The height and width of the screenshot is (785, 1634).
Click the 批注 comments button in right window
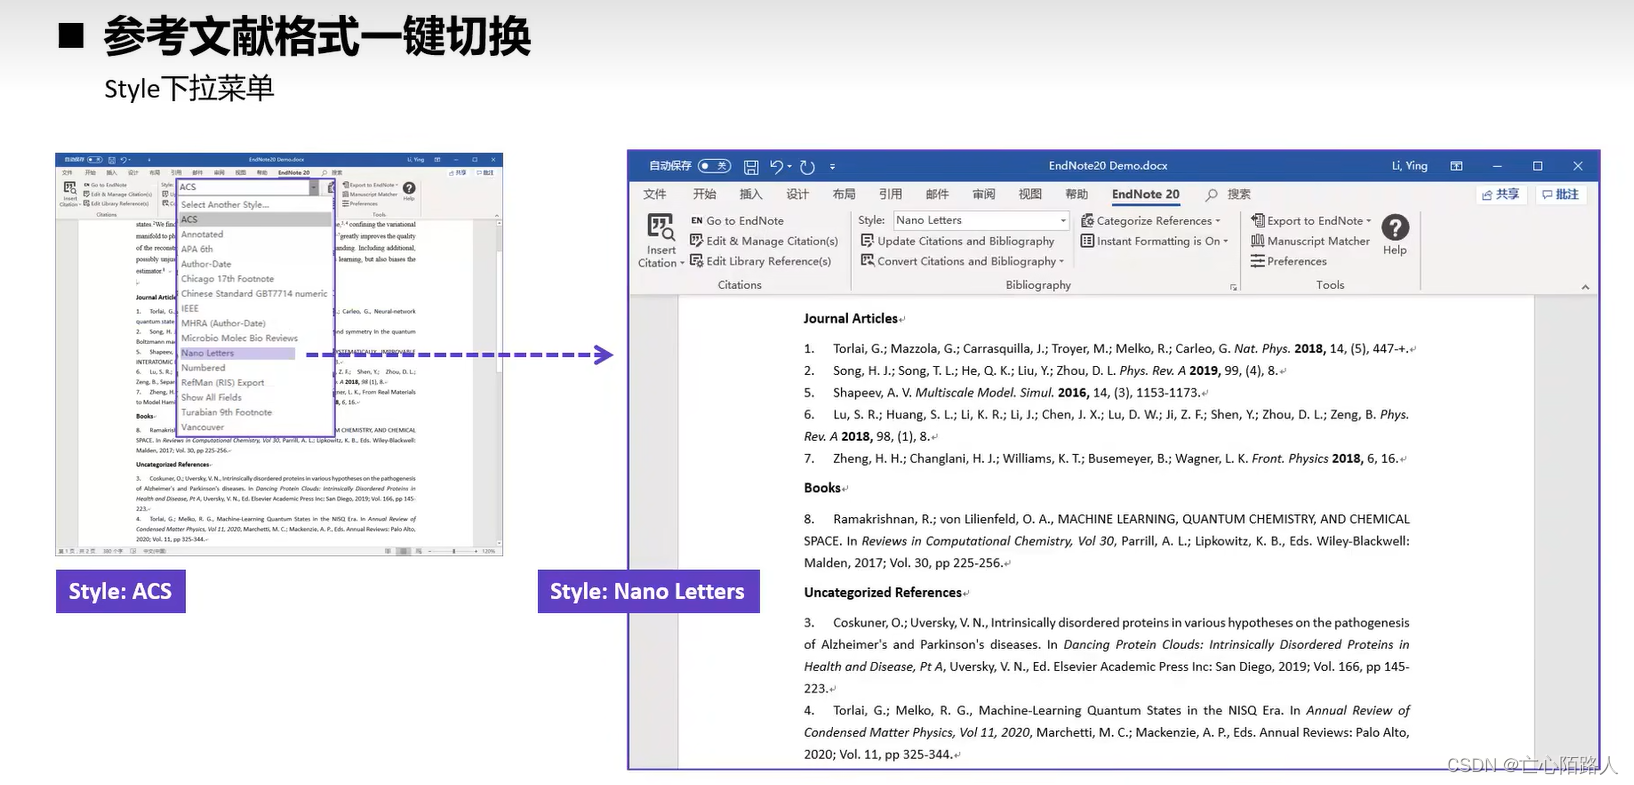click(1560, 195)
